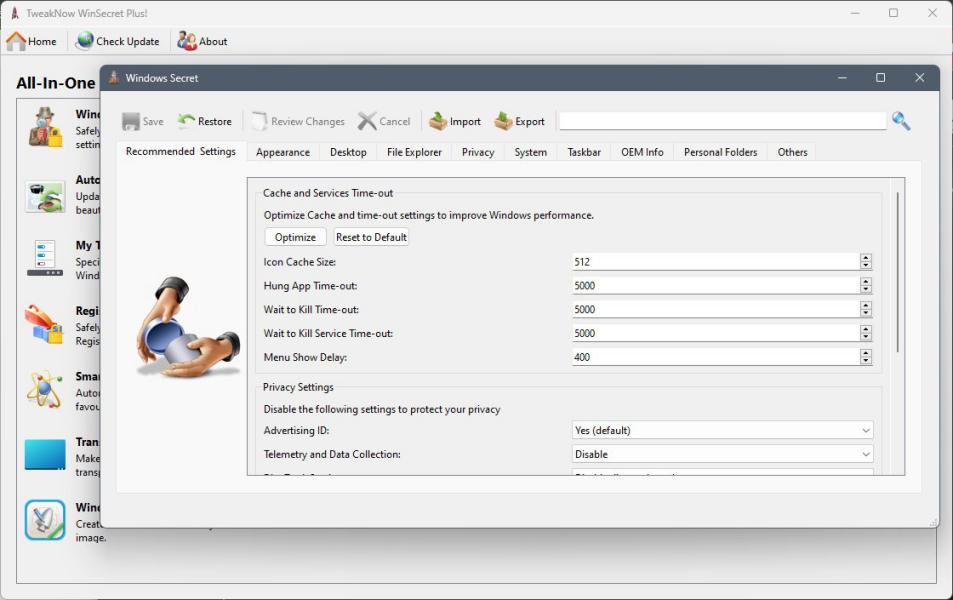Click the Optimize button
The height and width of the screenshot is (600, 953).
tap(295, 237)
